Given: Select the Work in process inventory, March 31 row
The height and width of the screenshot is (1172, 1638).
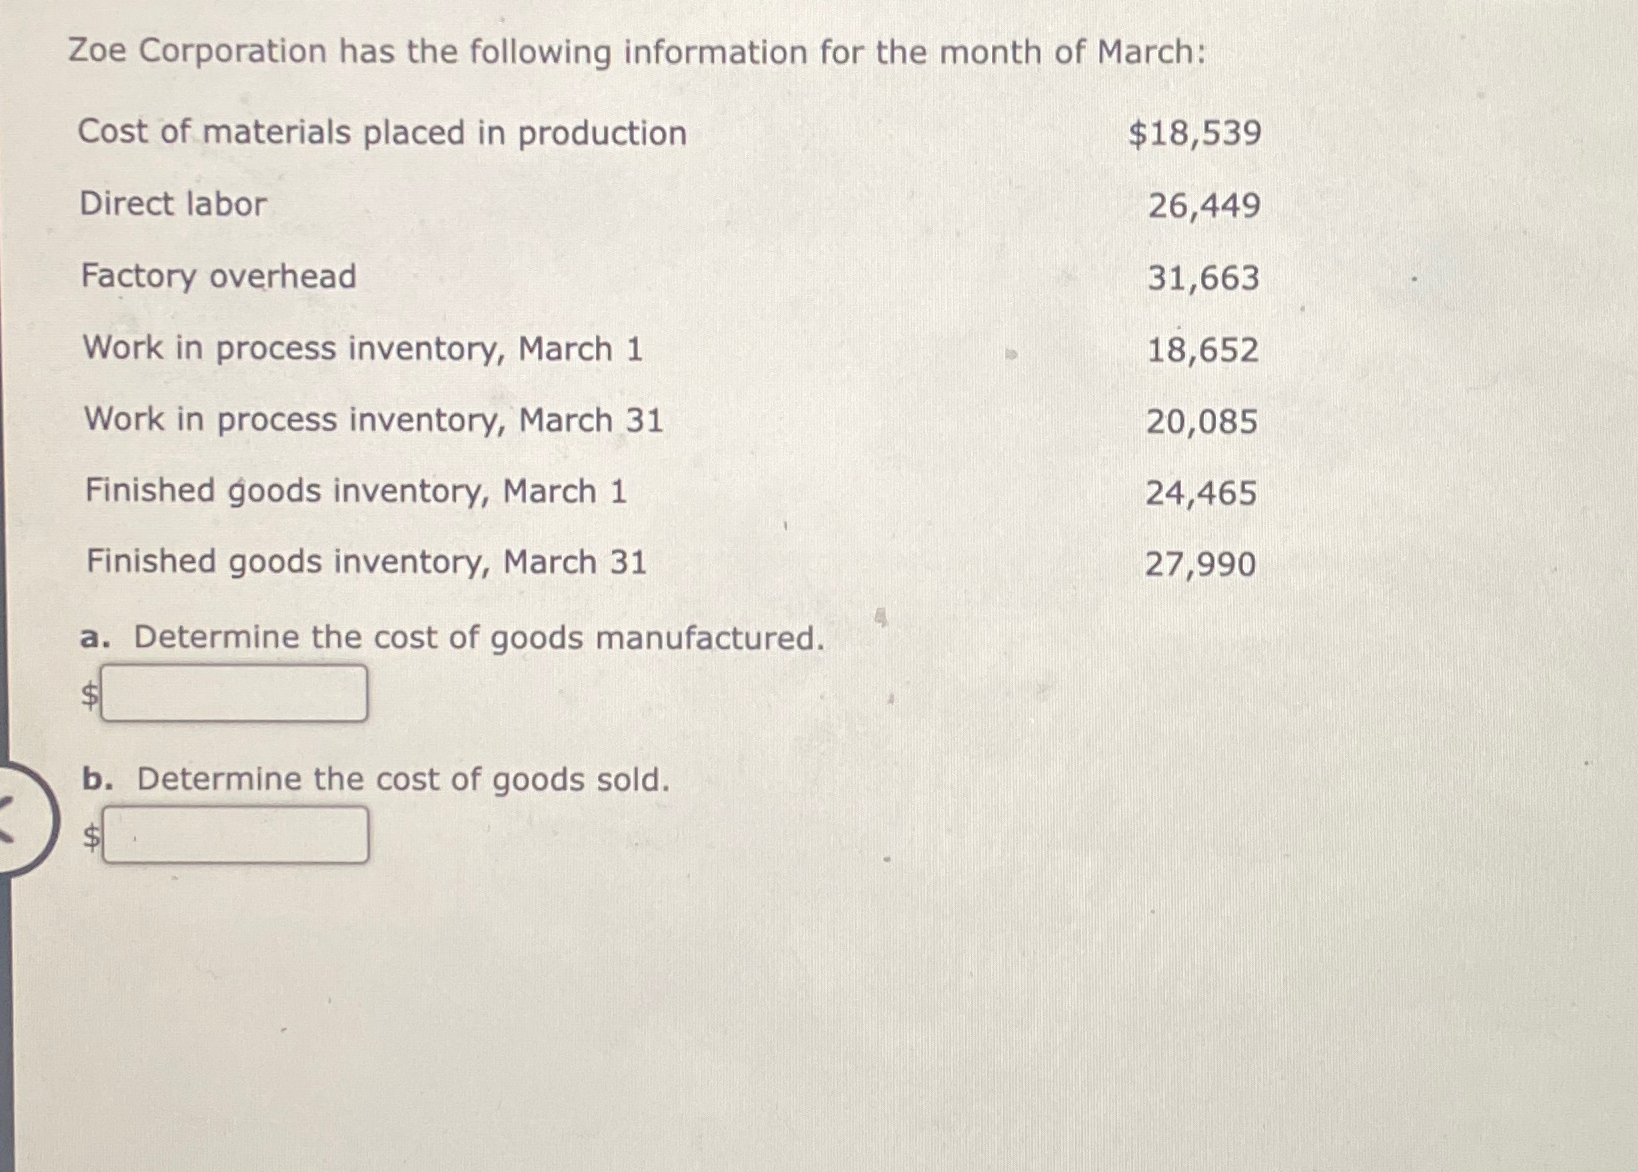Looking at the screenshot, I should point(372,421).
